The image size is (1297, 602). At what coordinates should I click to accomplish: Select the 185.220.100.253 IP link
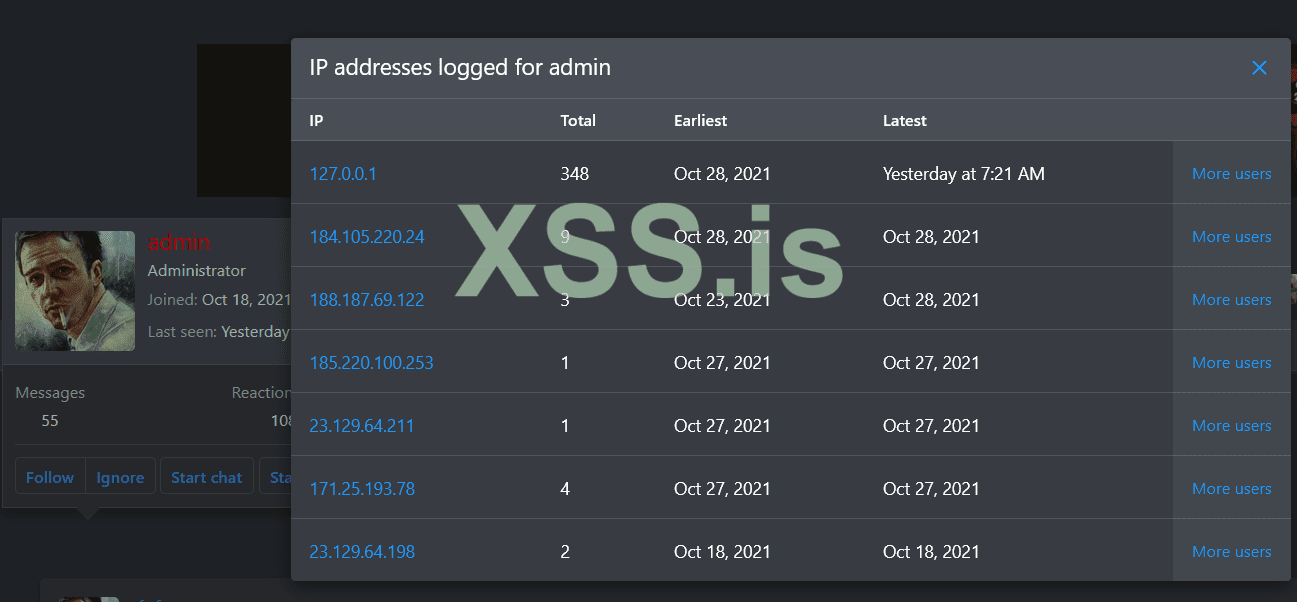(371, 363)
